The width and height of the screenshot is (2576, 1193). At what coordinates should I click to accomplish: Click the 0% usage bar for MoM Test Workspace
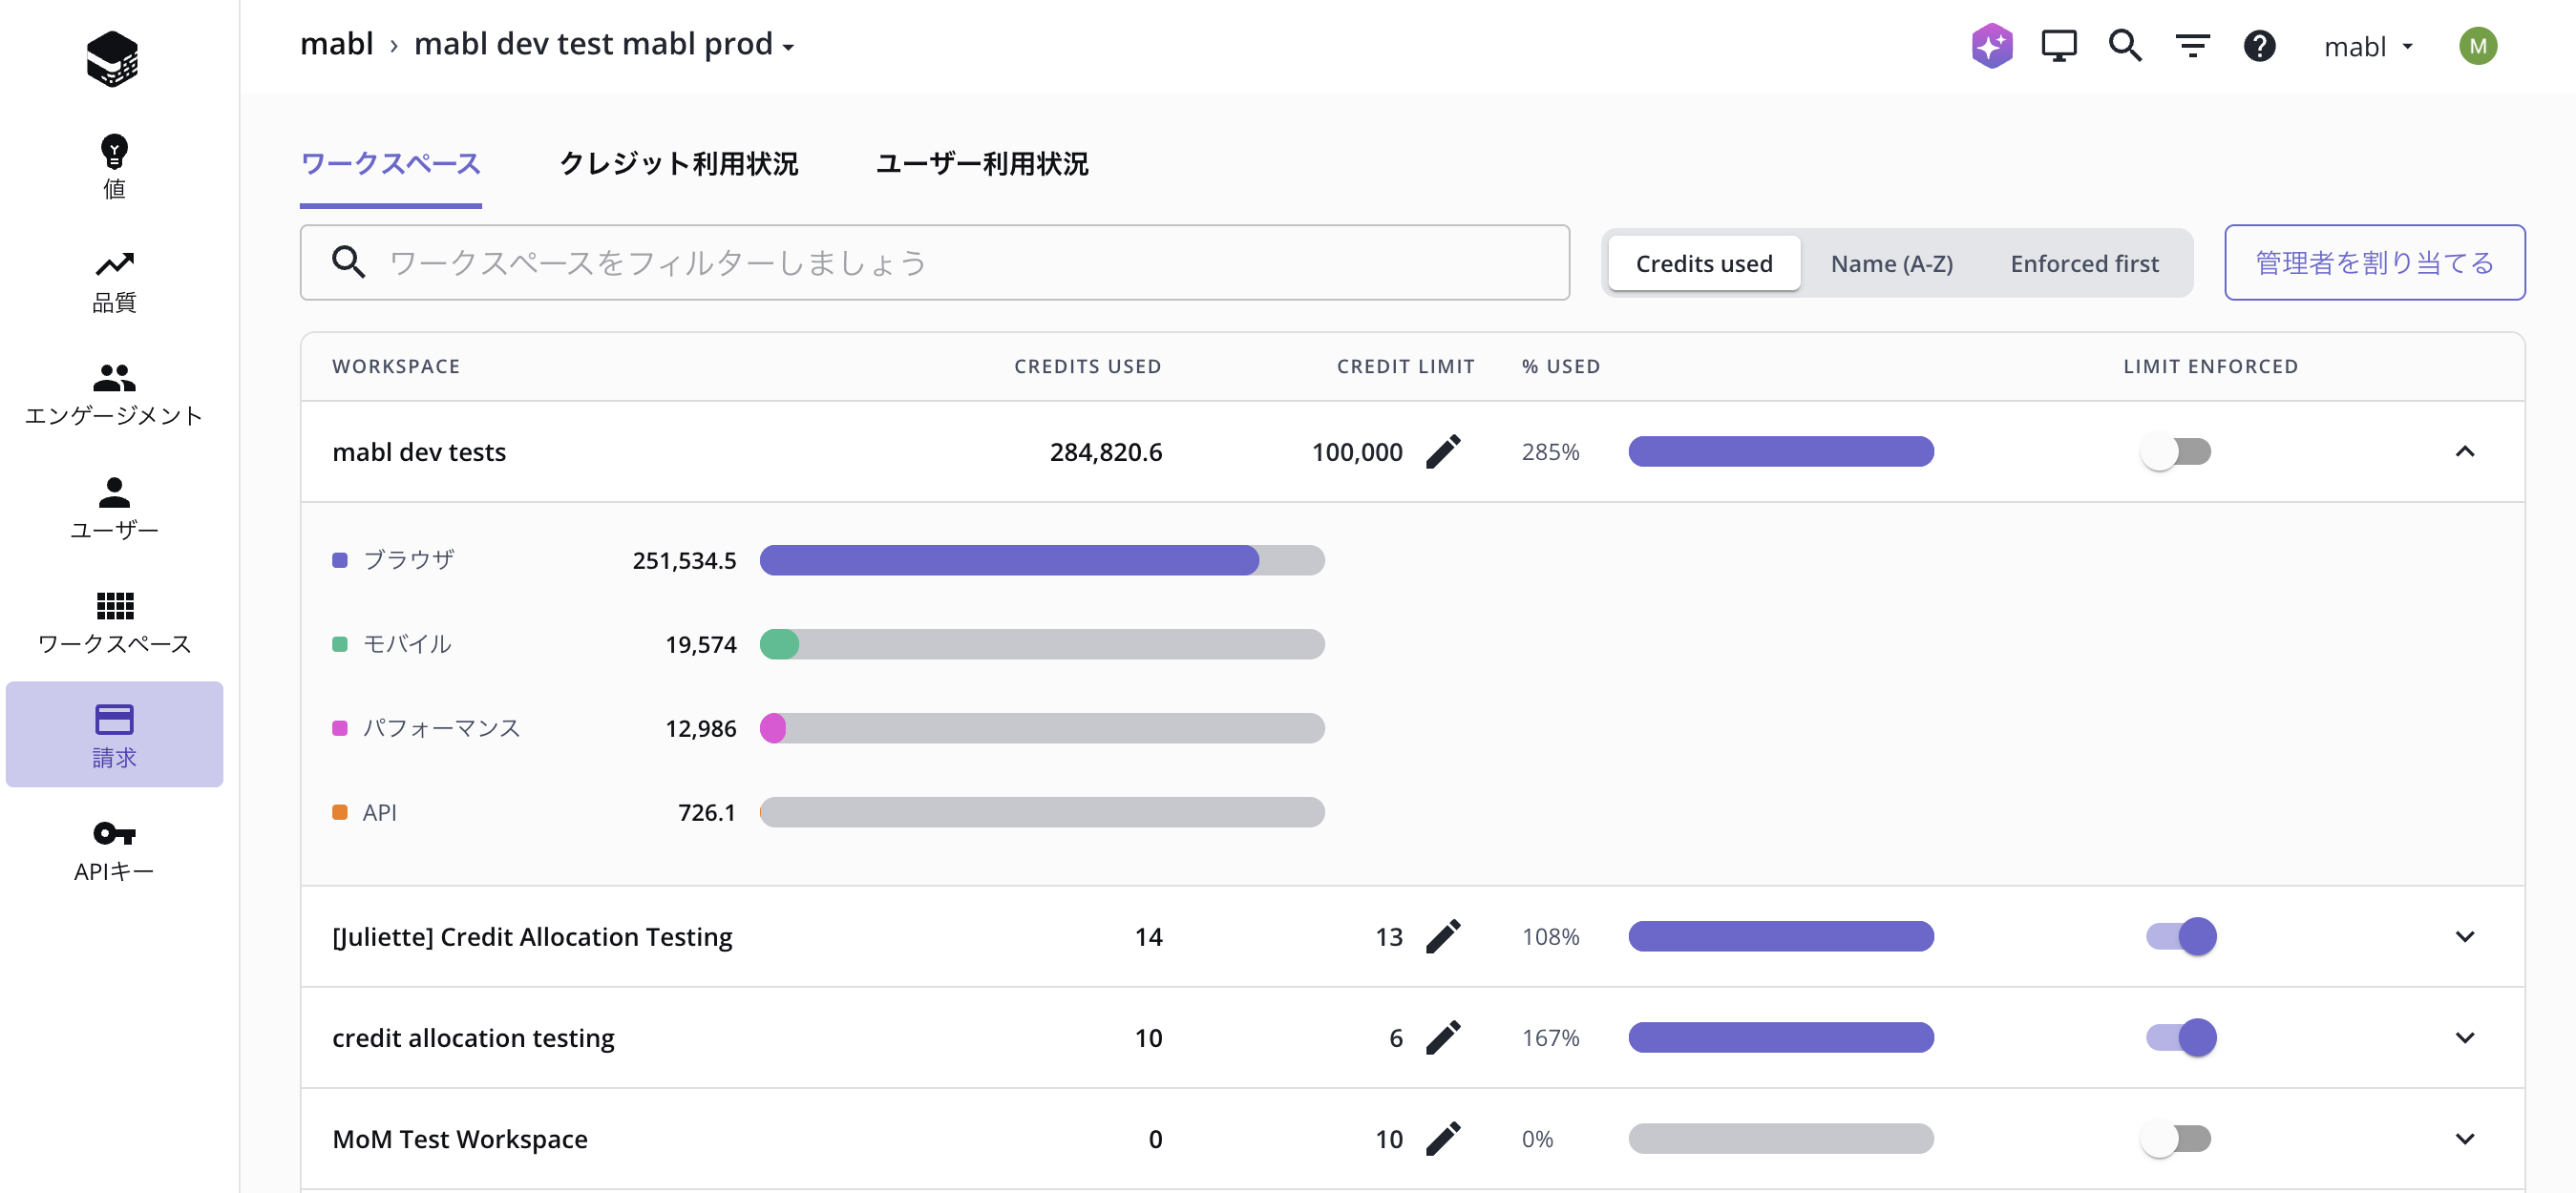(1781, 1139)
